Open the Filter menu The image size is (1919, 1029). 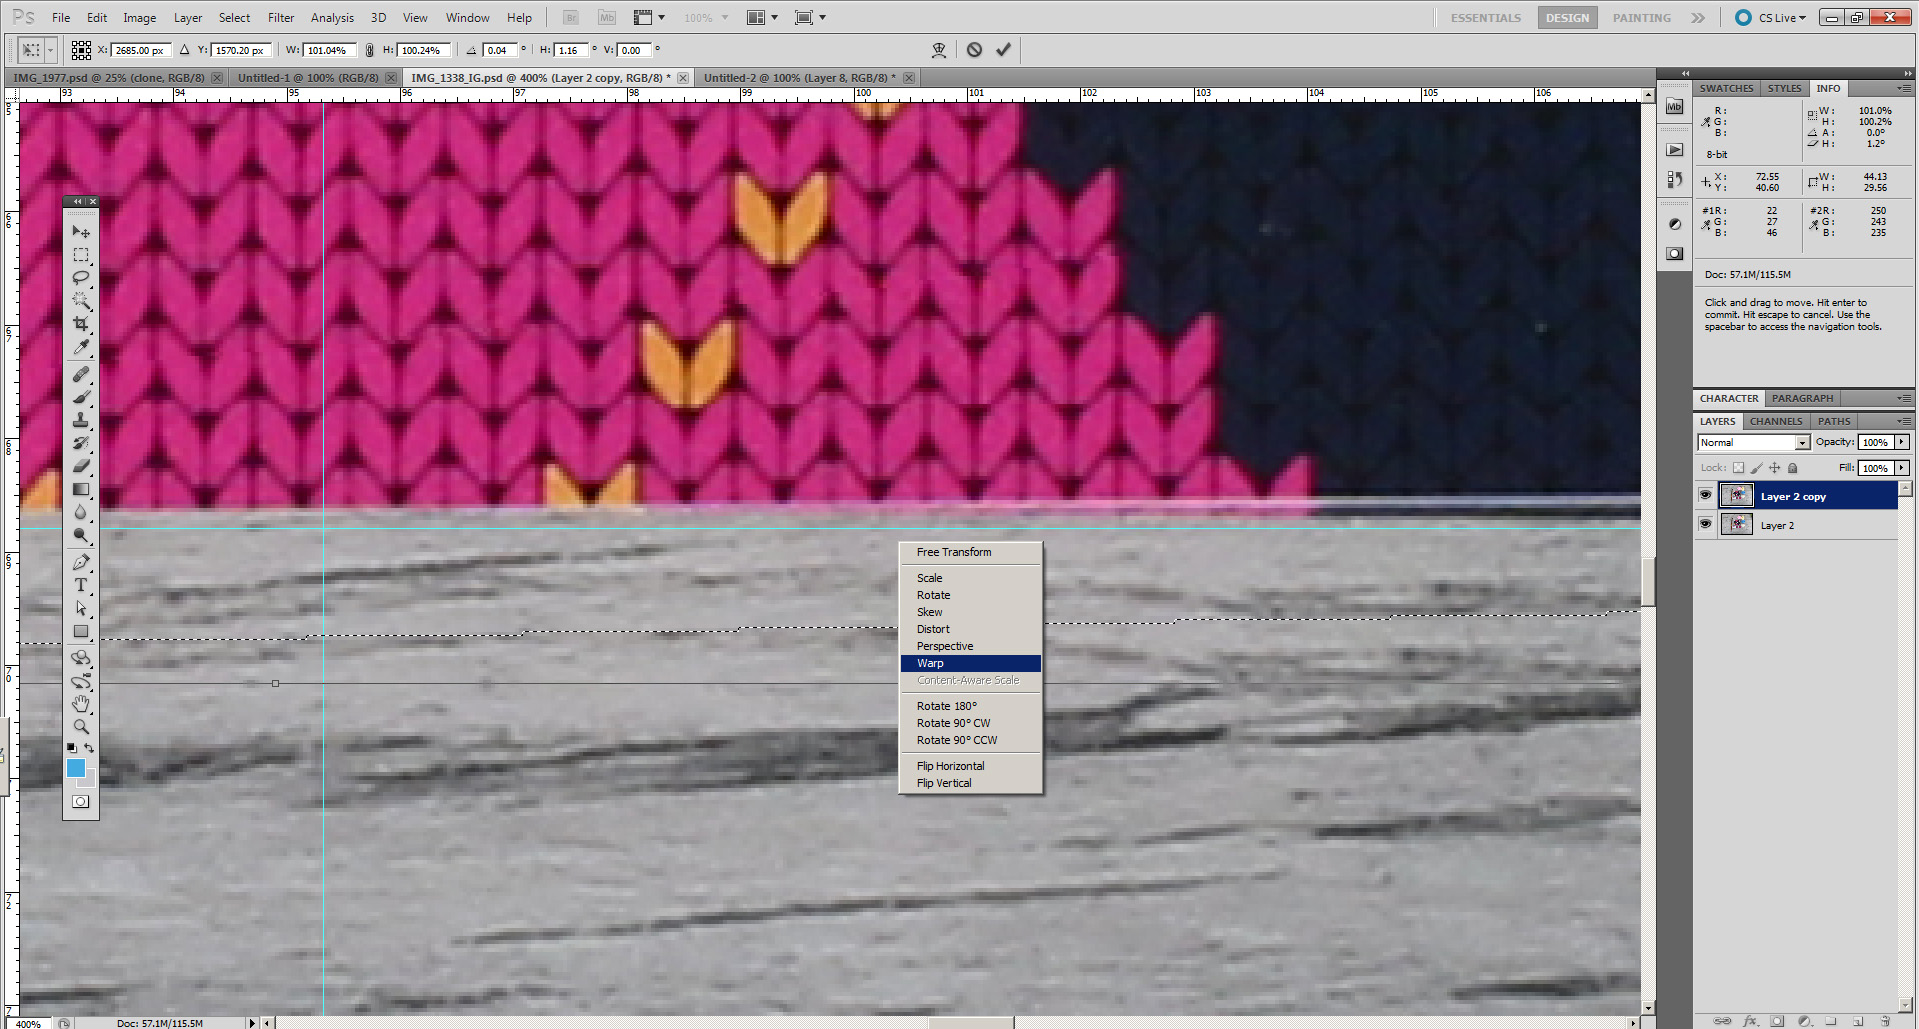pos(281,18)
